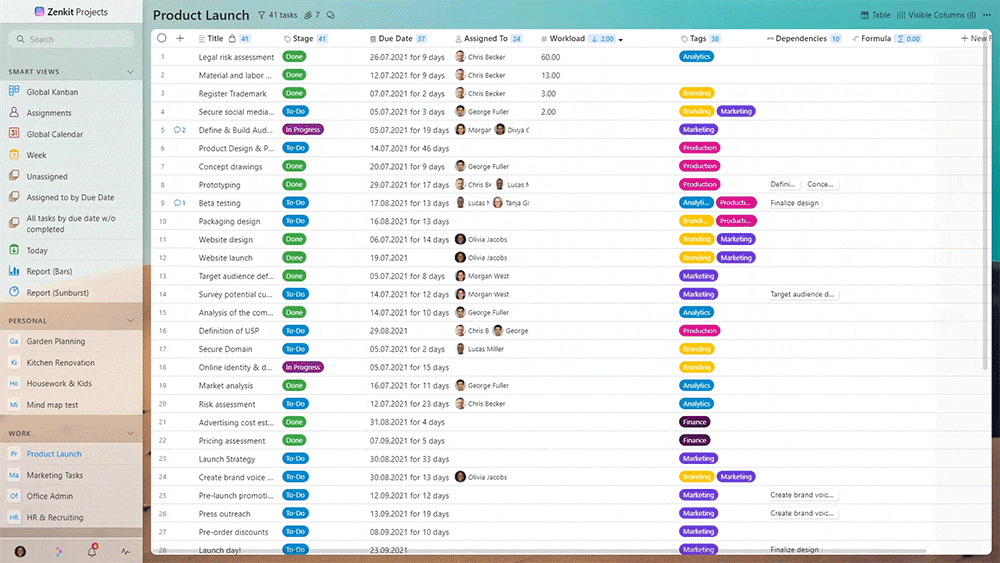The image size is (1000, 563).
Task: Open Report (Sunburst) view icon
Action: click(x=14, y=293)
